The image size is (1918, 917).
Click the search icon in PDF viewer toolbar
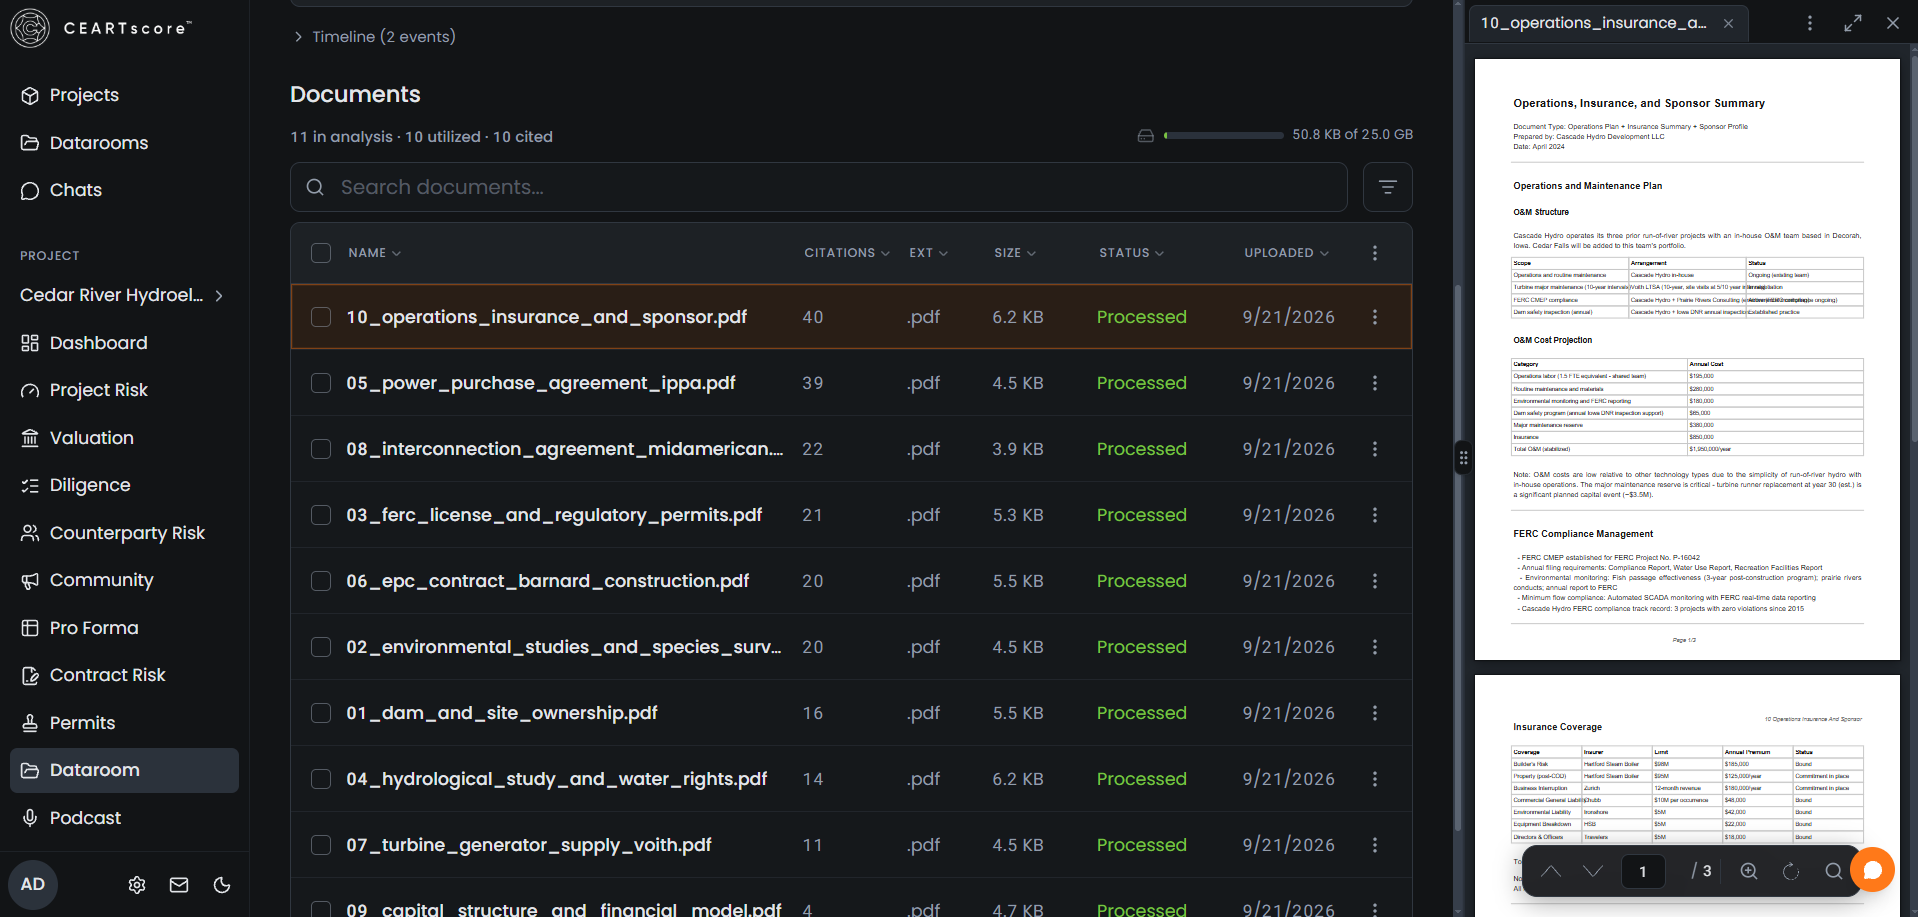1833,871
